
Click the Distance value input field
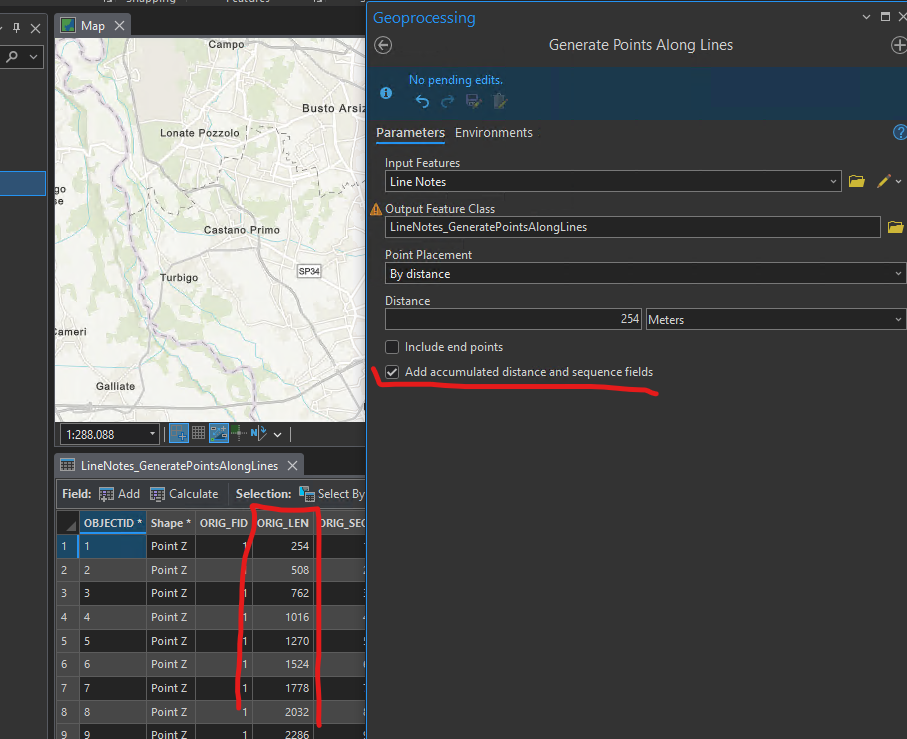(513, 320)
